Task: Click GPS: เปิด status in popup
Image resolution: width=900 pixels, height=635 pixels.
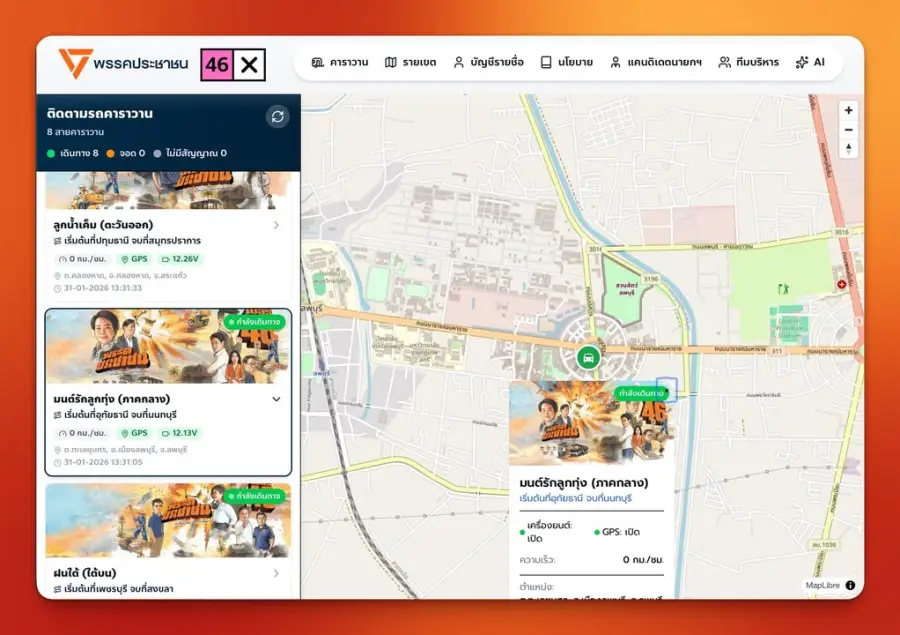Action: (616, 532)
